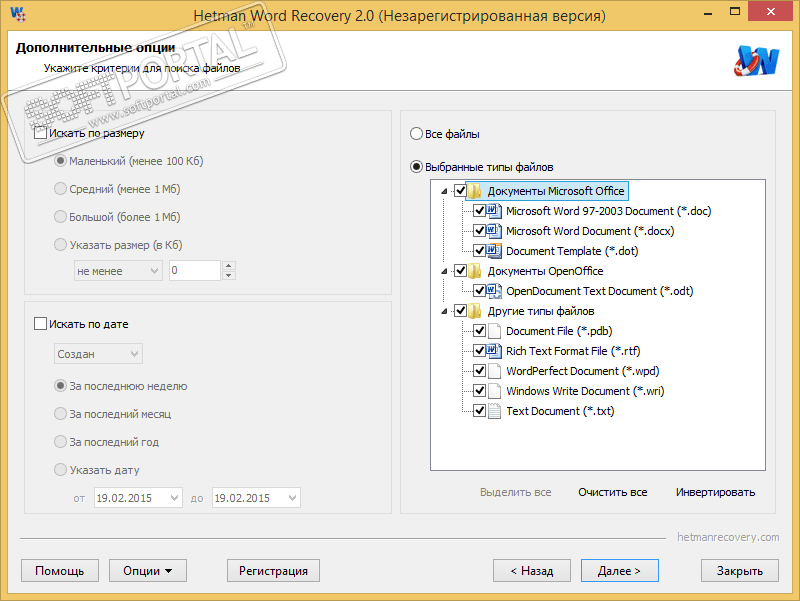Click the lifebuoy W logo in header
This screenshot has width=800, height=601.
pos(757,61)
